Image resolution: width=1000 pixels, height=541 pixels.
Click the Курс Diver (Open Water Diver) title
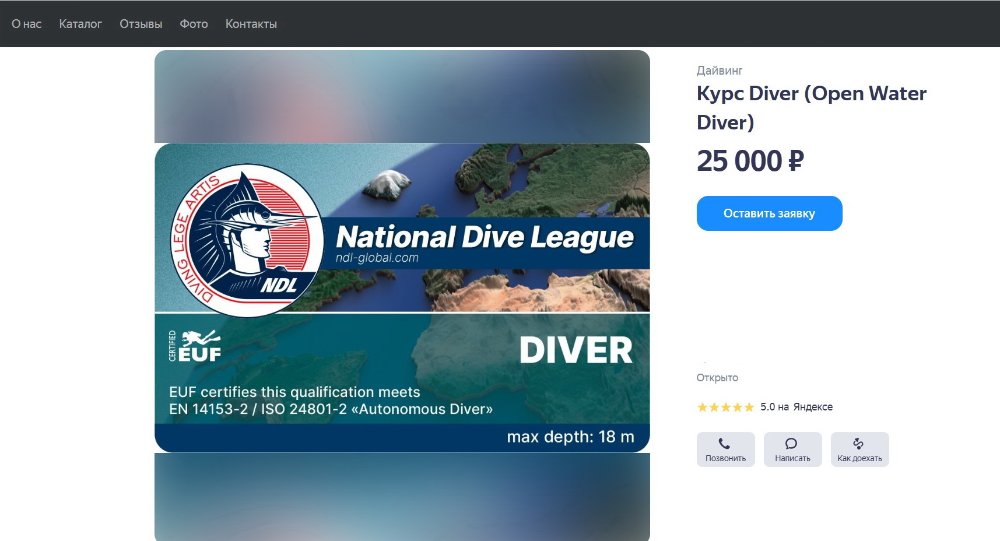(811, 107)
